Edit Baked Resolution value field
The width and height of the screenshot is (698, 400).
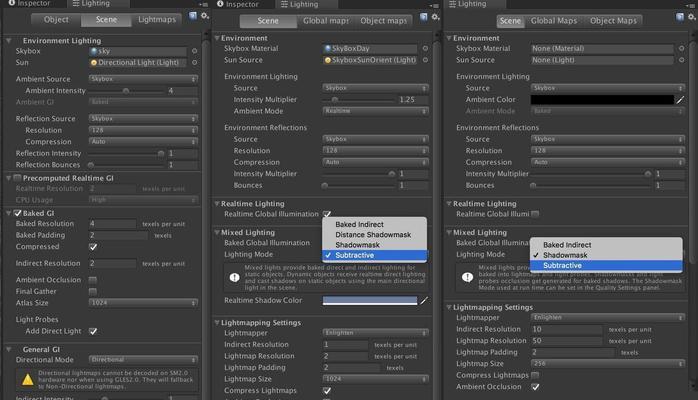pyautogui.click(x=112, y=224)
